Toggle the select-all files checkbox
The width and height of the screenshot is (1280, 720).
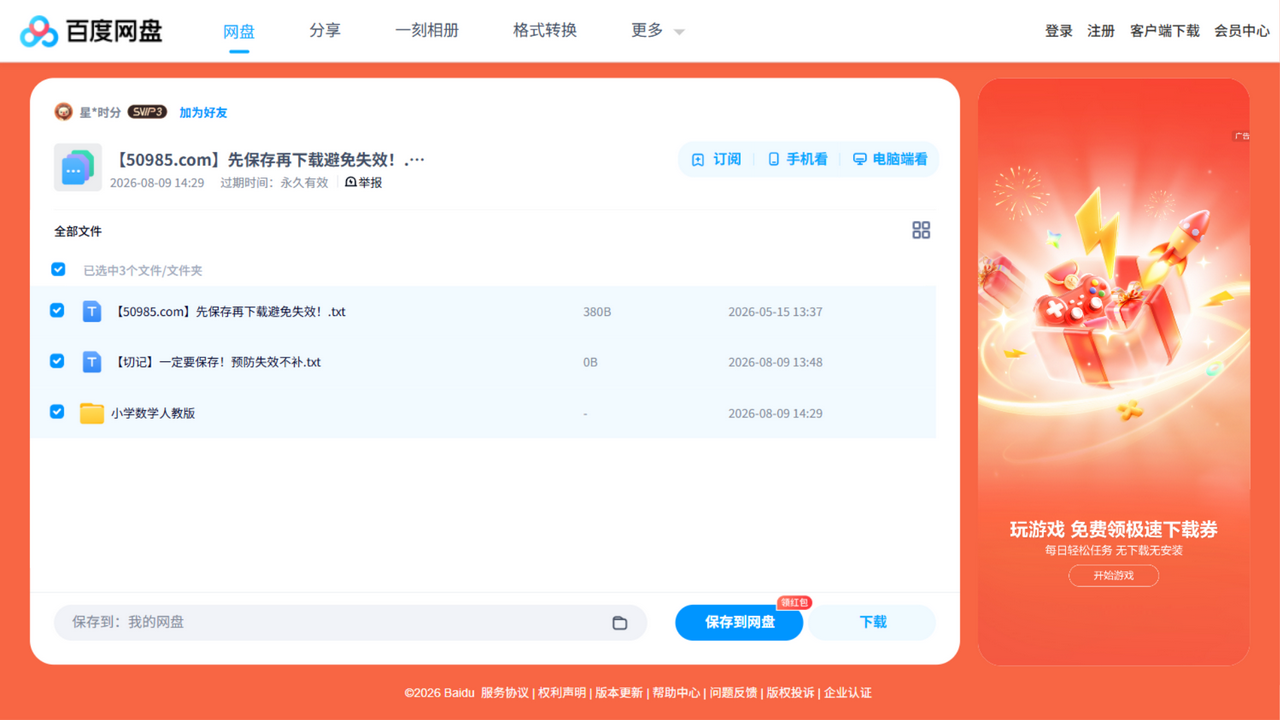click(x=58, y=269)
